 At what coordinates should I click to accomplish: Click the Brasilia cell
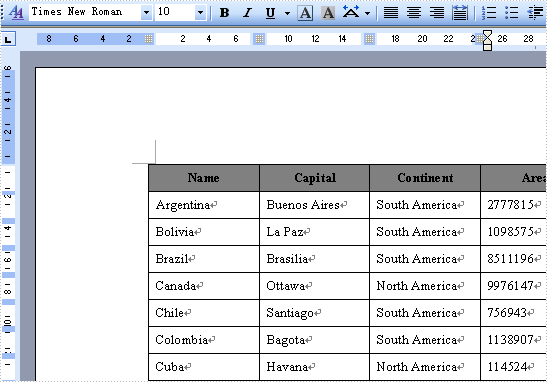click(314, 259)
